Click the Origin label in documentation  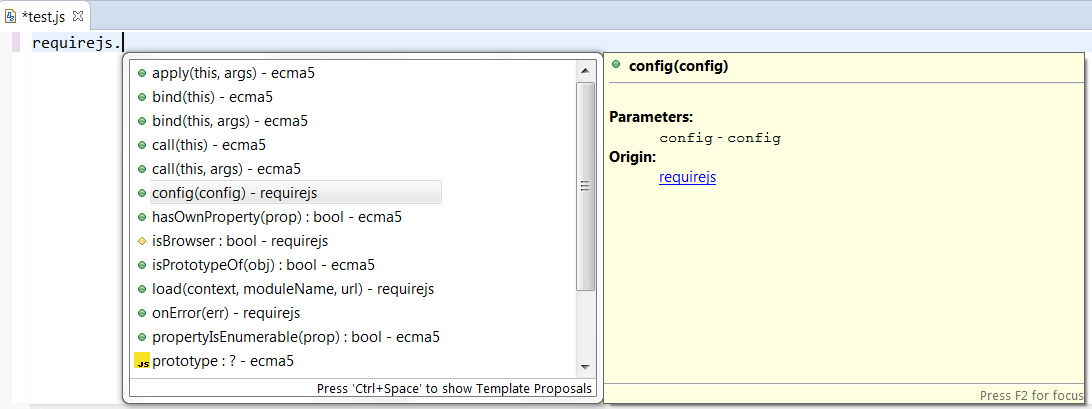[x=632, y=157]
